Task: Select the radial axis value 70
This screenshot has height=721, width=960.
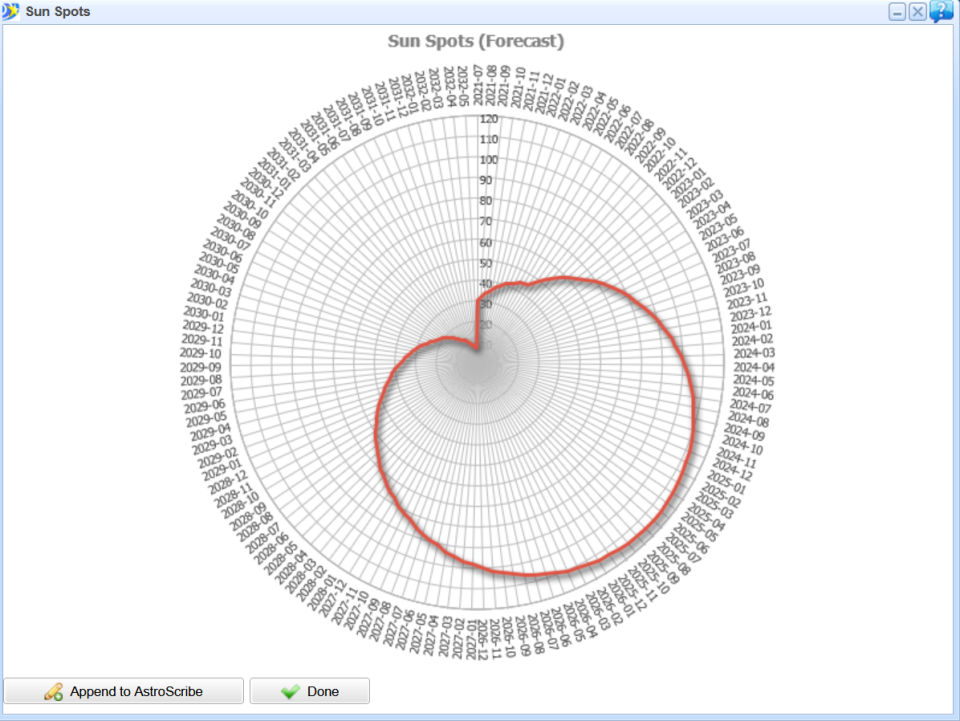Action: pyautogui.click(x=486, y=222)
